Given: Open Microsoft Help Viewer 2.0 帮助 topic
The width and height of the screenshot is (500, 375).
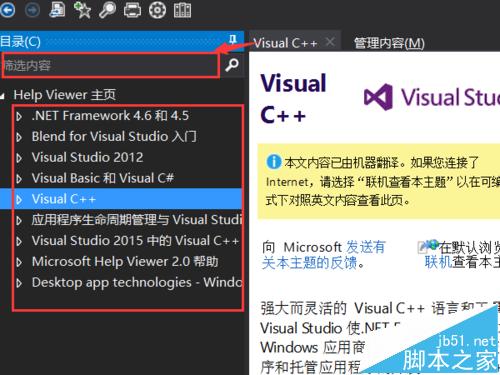Looking at the screenshot, I should click(125, 261).
